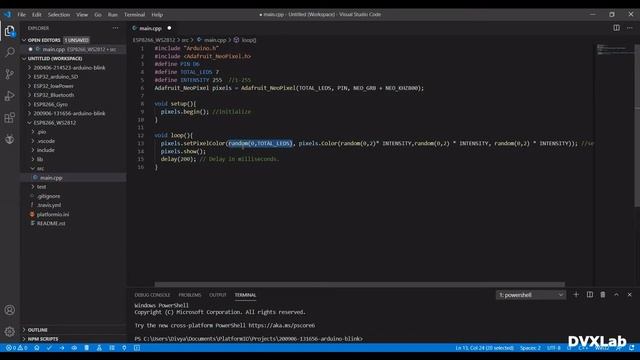
Task: Open the Help menu
Action: coord(157,14)
